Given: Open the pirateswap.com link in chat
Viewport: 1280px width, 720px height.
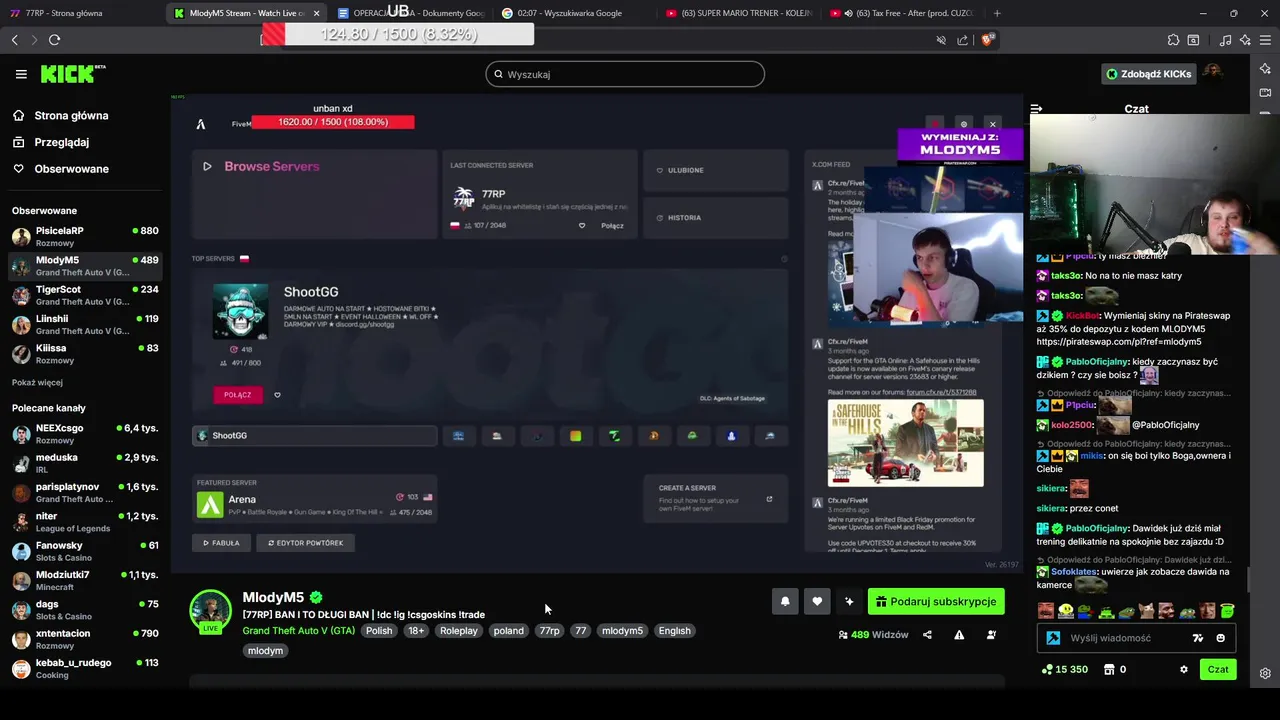Looking at the screenshot, I should [1119, 342].
